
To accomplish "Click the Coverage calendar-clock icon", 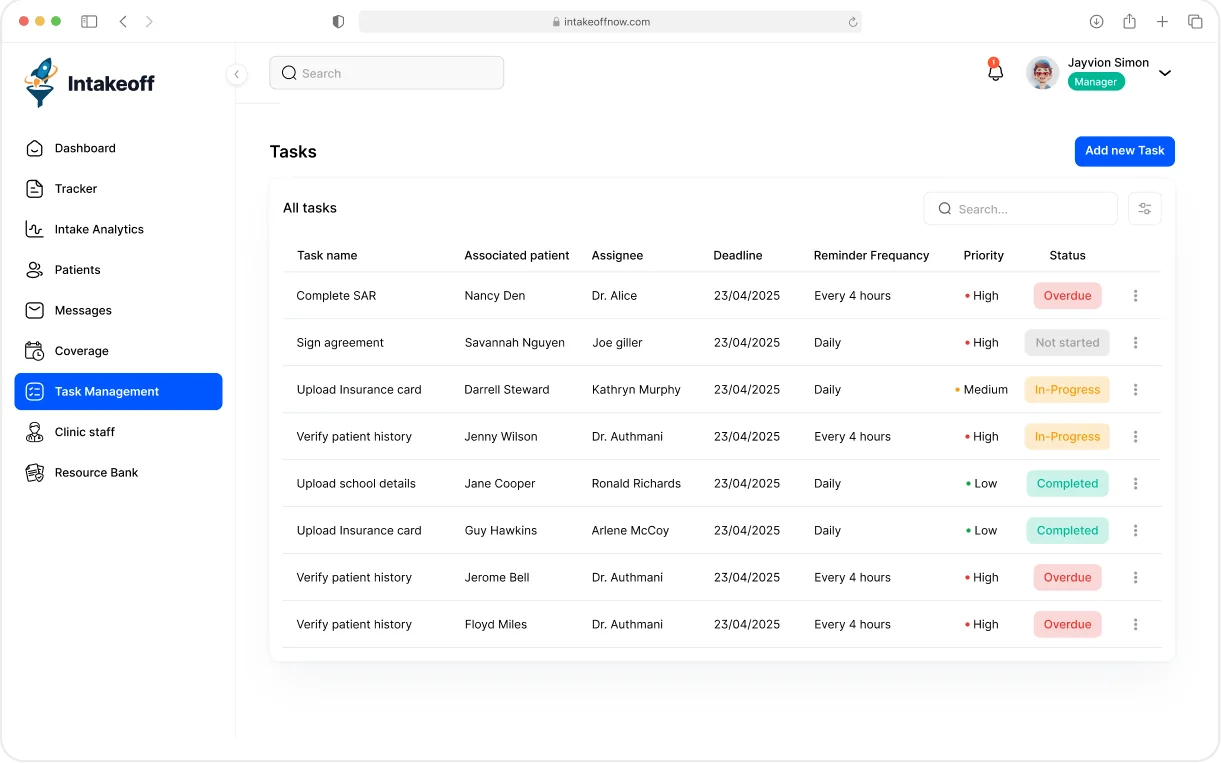I will (x=35, y=351).
